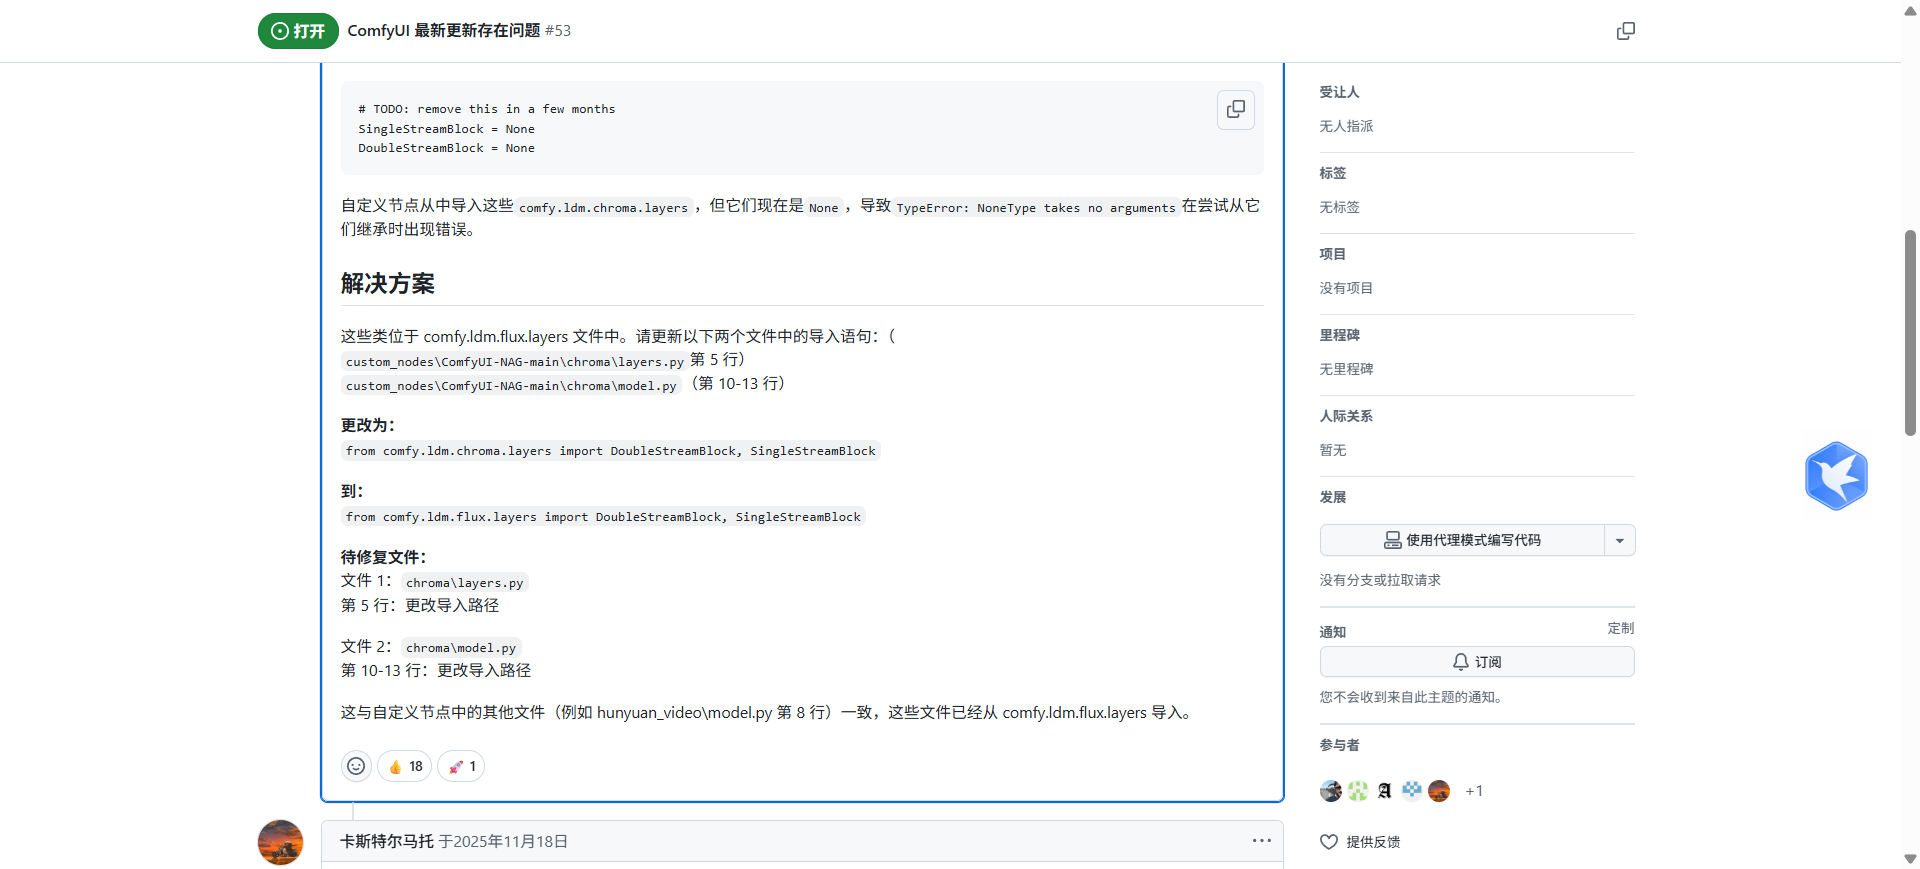Show the +1 additional participants
Image resolution: width=1920 pixels, height=869 pixels.
(x=1474, y=791)
